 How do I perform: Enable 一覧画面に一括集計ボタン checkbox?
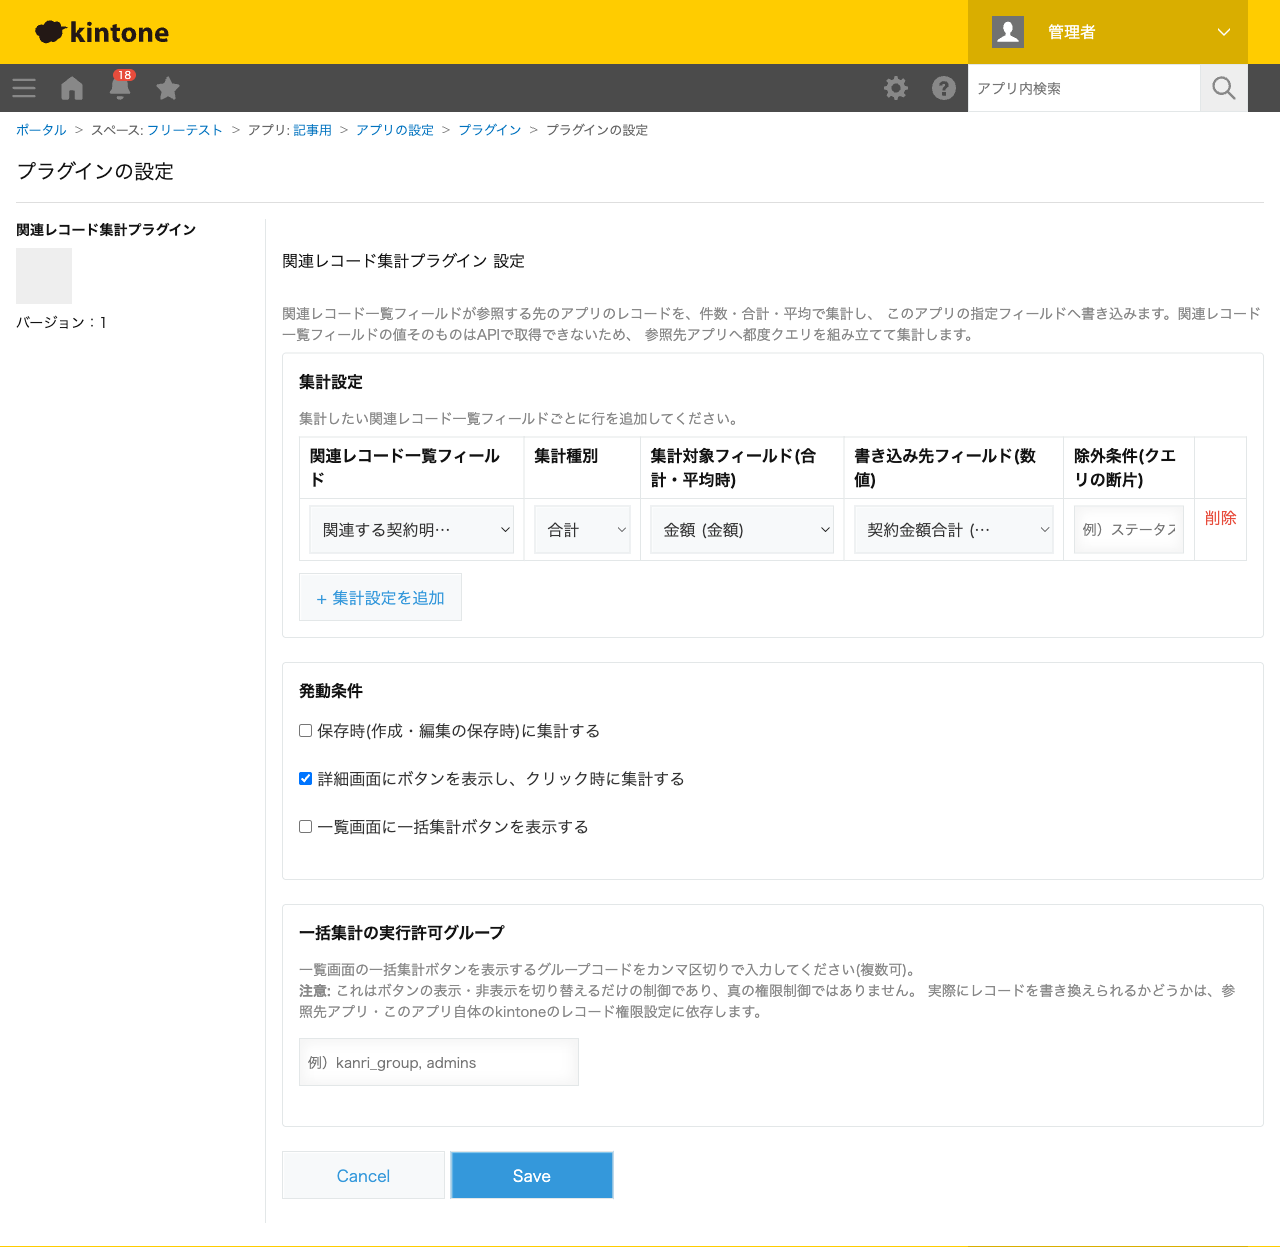tap(306, 827)
